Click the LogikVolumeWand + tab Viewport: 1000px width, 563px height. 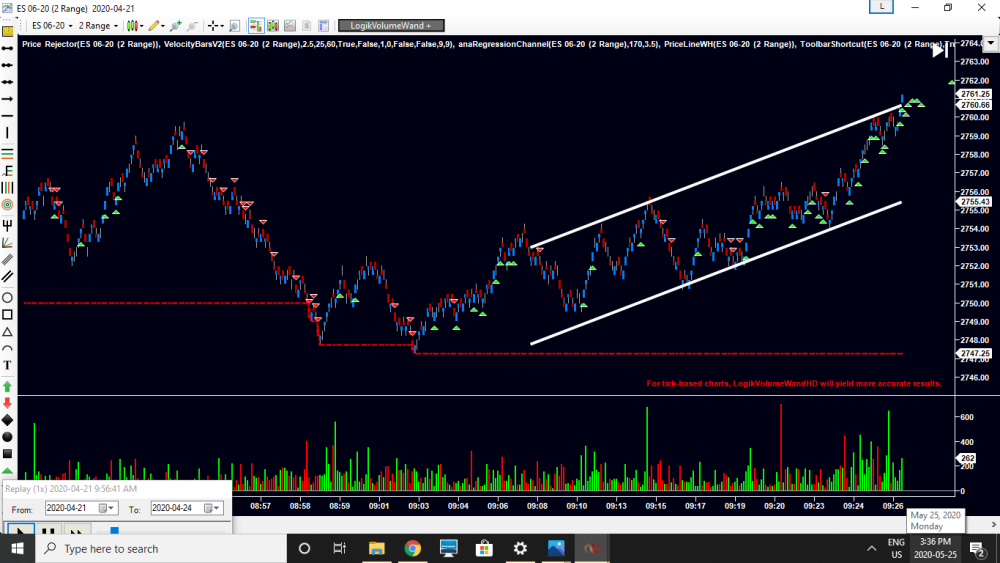click(x=391, y=25)
